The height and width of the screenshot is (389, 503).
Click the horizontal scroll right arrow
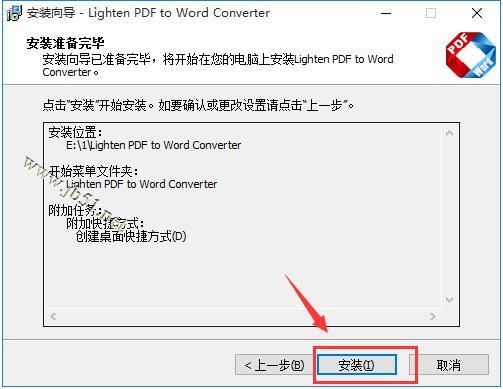(433, 316)
